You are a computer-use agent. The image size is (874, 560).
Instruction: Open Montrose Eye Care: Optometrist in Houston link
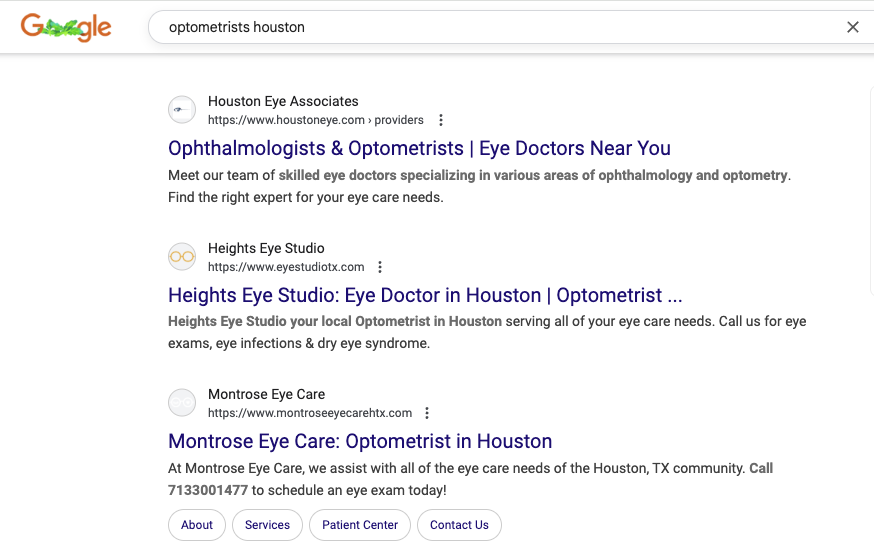point(360,441)
